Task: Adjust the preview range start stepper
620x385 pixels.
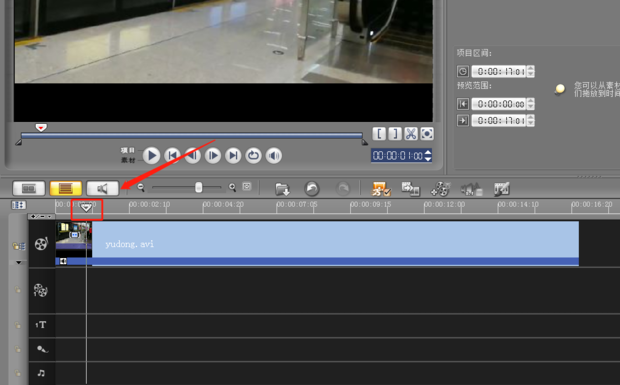Action: [531, 104]
